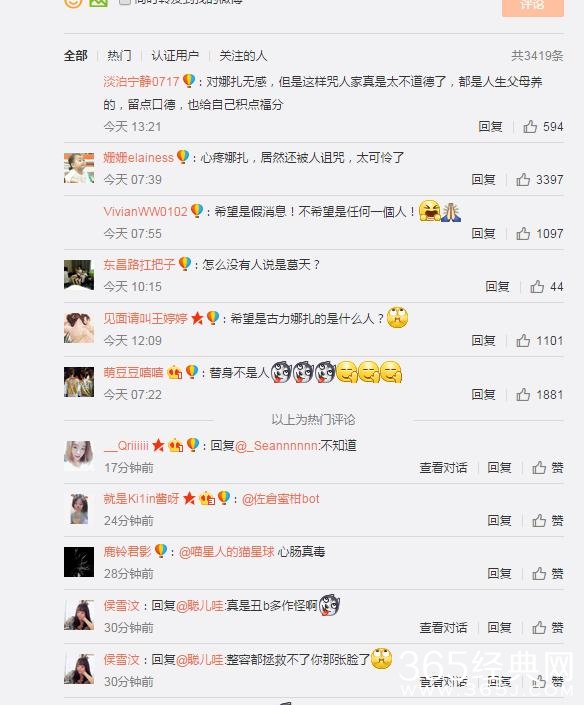Viewport: 584px width, 705px height.
Task: Select the 认证用户 tab
Action: coord(175,56)
